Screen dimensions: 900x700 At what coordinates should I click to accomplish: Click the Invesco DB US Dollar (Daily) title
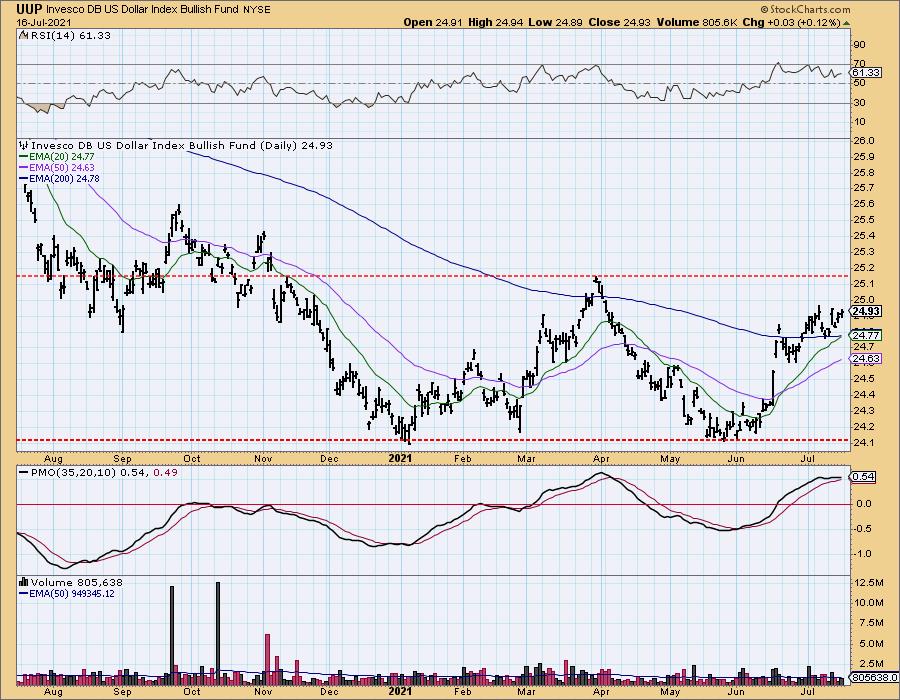point(182,146)
